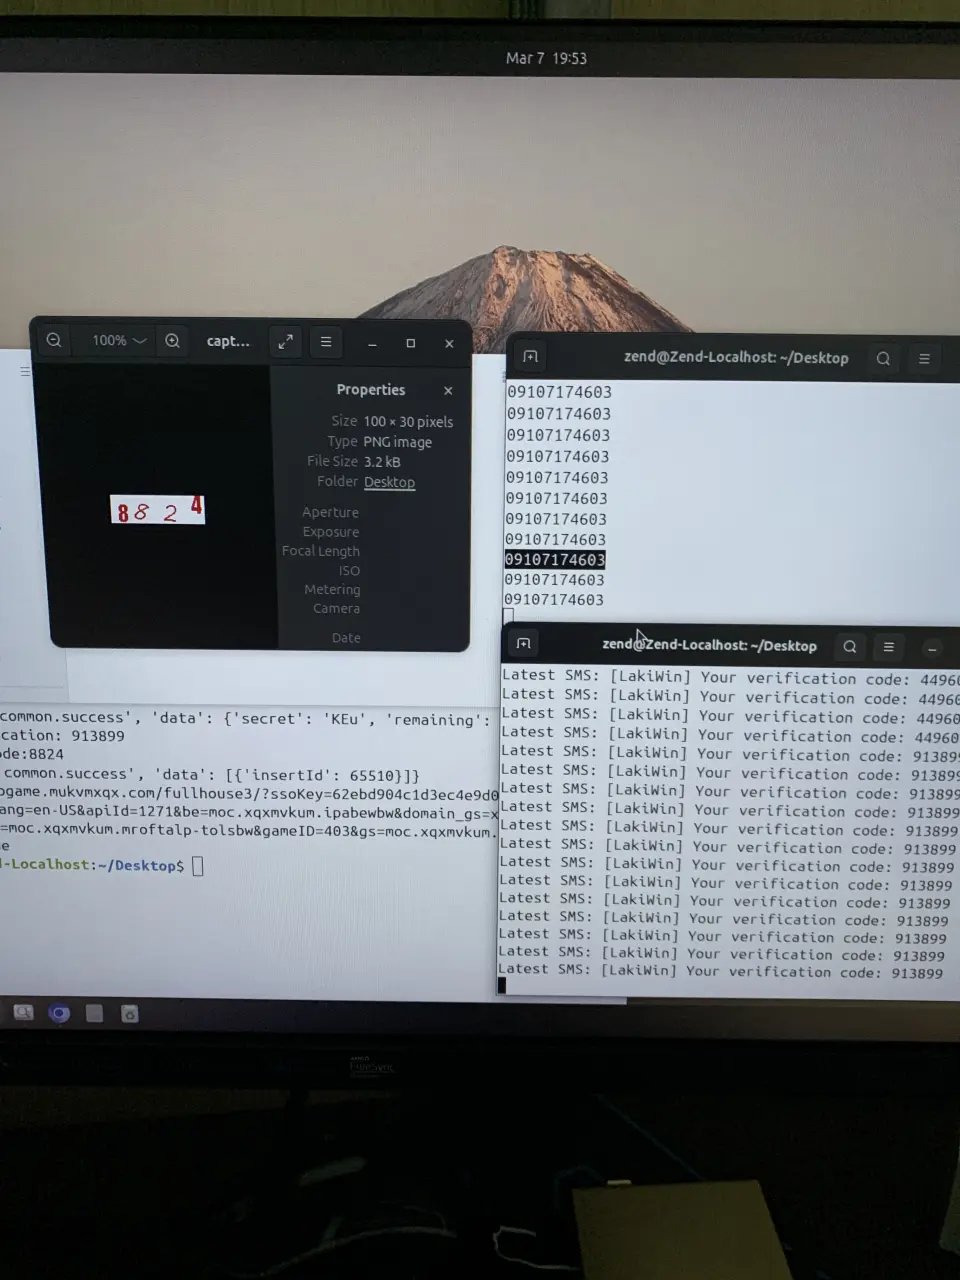The height and width of the screenshot is (1280, 960).
Task: Click the '3.2 kB' file size value
Action: click(x=382, y=462)
